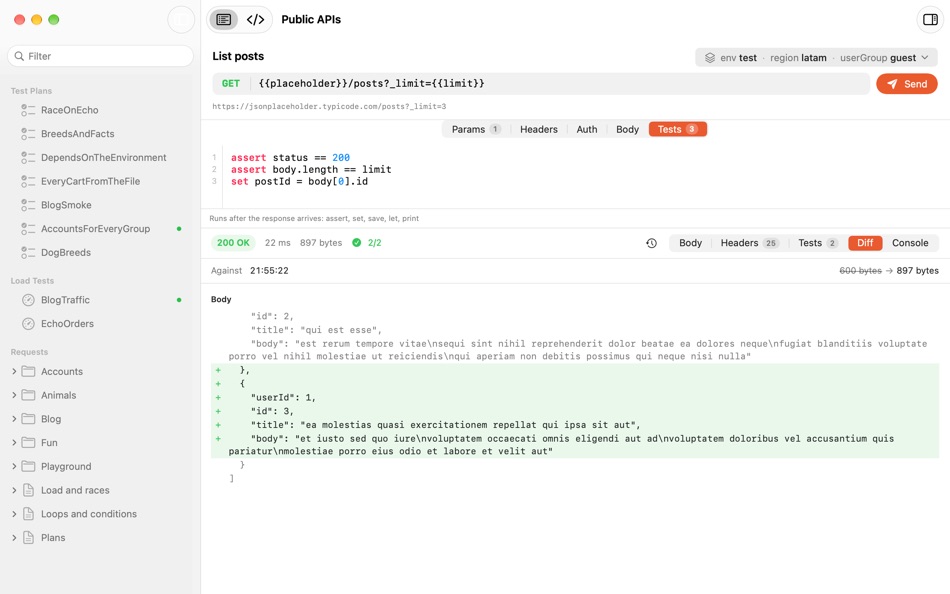Open the response Body tab
The width and height of the screenshot is (950, 594).
click(690, 243)
